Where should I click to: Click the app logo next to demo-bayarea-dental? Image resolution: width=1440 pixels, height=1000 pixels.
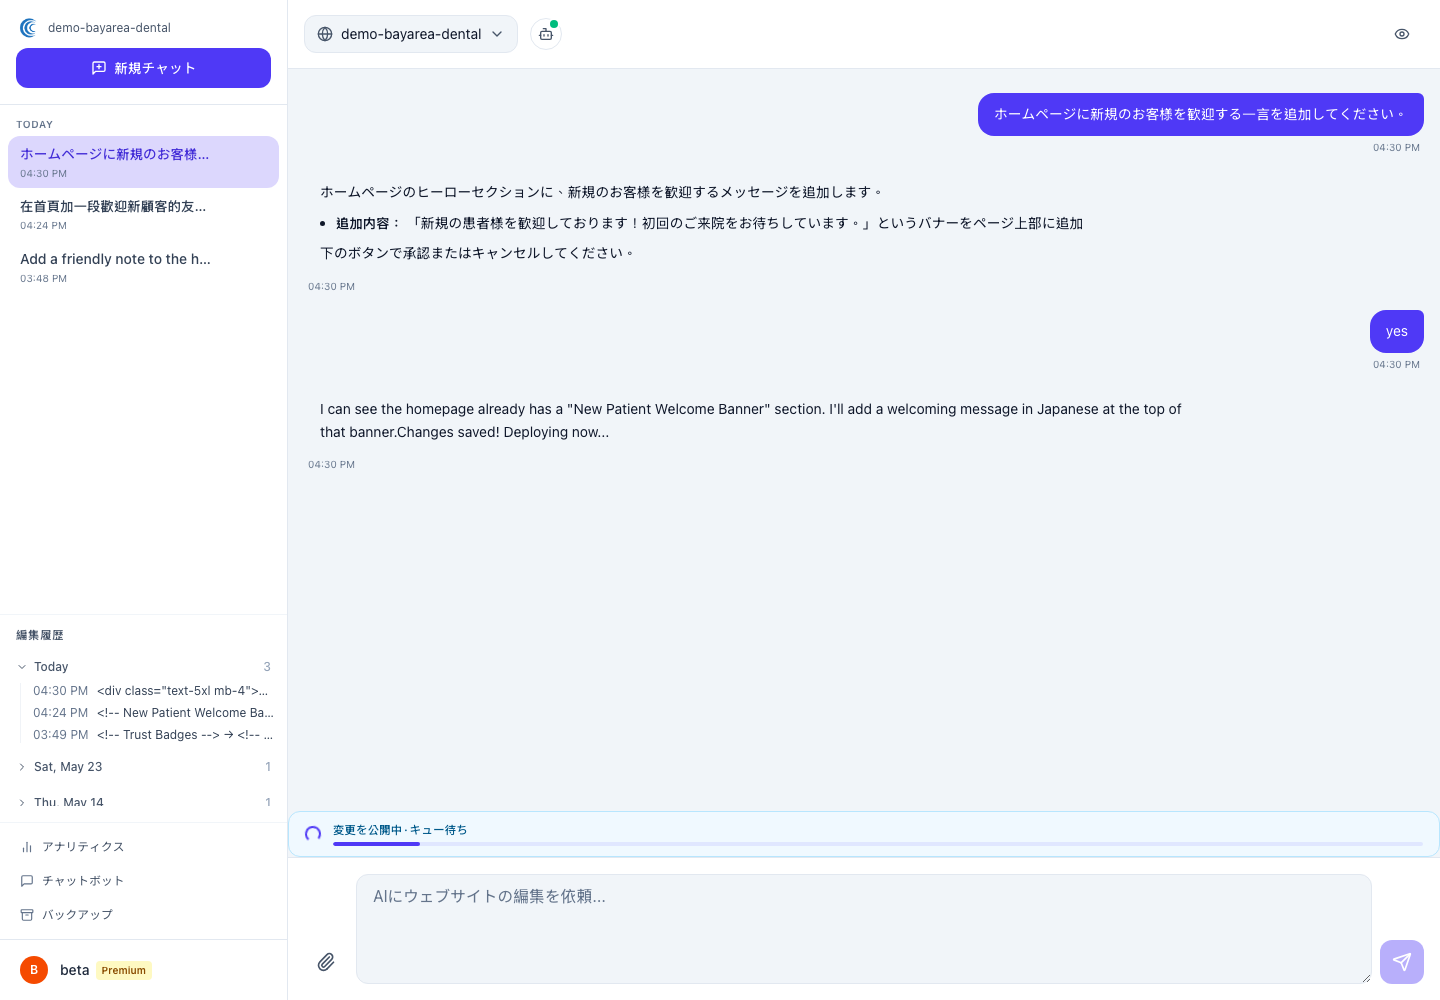pos(28,28)
